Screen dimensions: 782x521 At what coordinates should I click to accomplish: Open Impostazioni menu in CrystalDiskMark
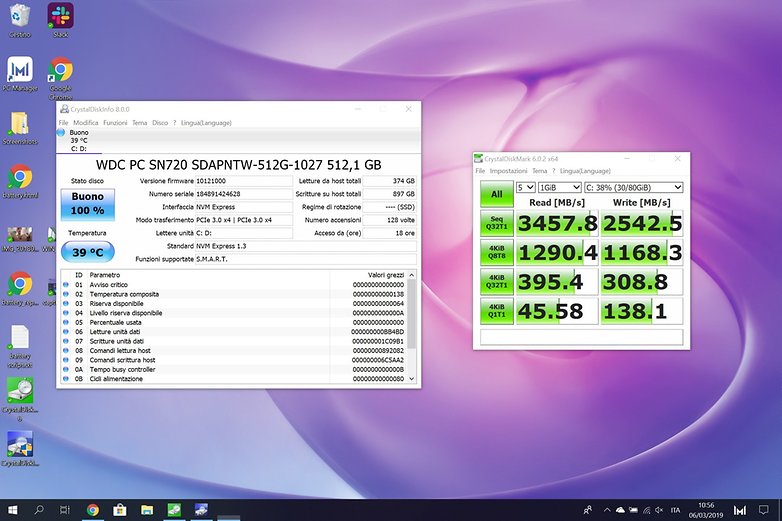coord(508,171)
